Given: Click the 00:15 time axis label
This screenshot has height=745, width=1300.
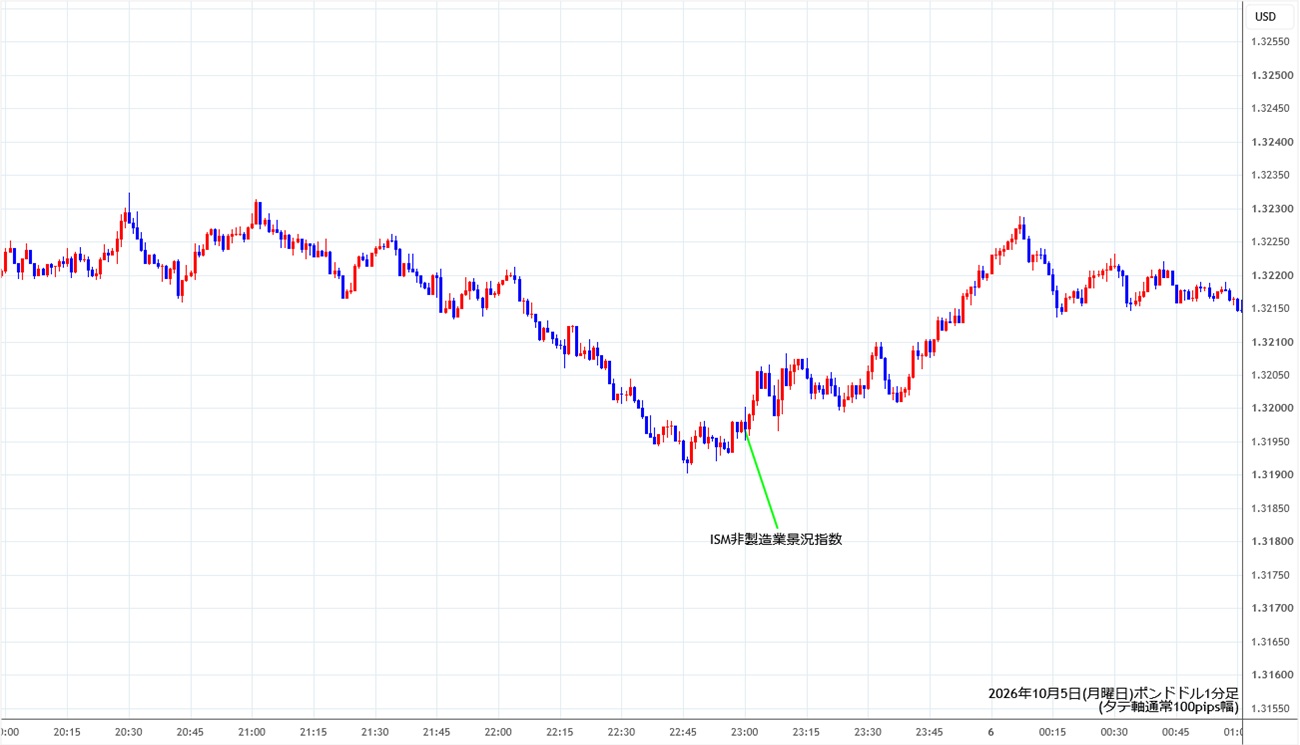Looking at the screenshot, I should tap(1053, 732).
